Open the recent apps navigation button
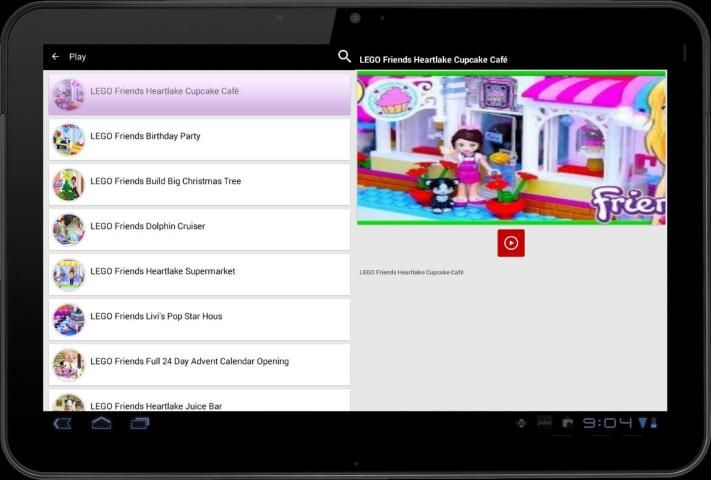711x480 pixels. [x=140, y=423]
